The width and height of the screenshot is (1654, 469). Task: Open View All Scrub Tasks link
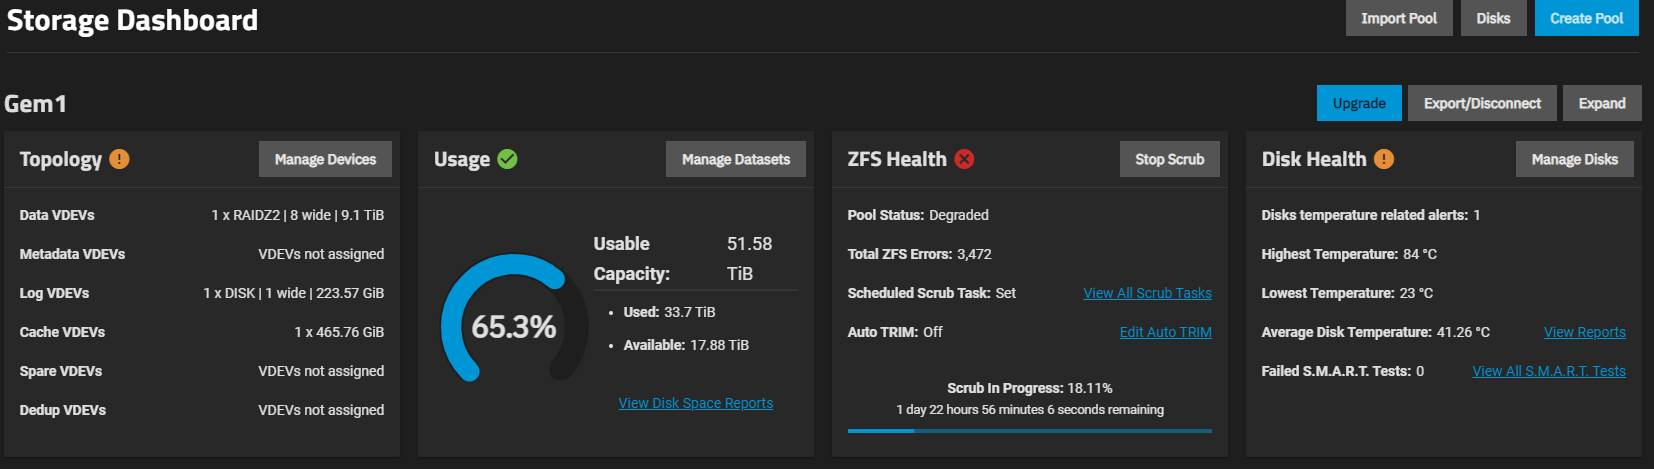pos(1147,293)
